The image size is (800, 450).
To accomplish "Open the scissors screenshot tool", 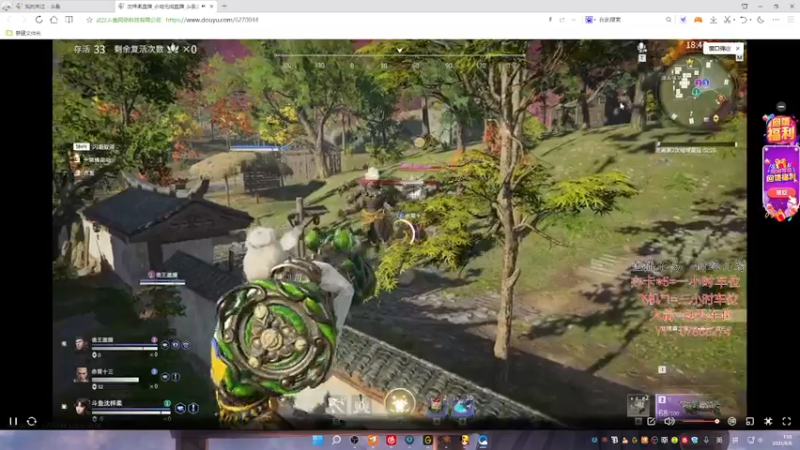I will pos(727,19).
